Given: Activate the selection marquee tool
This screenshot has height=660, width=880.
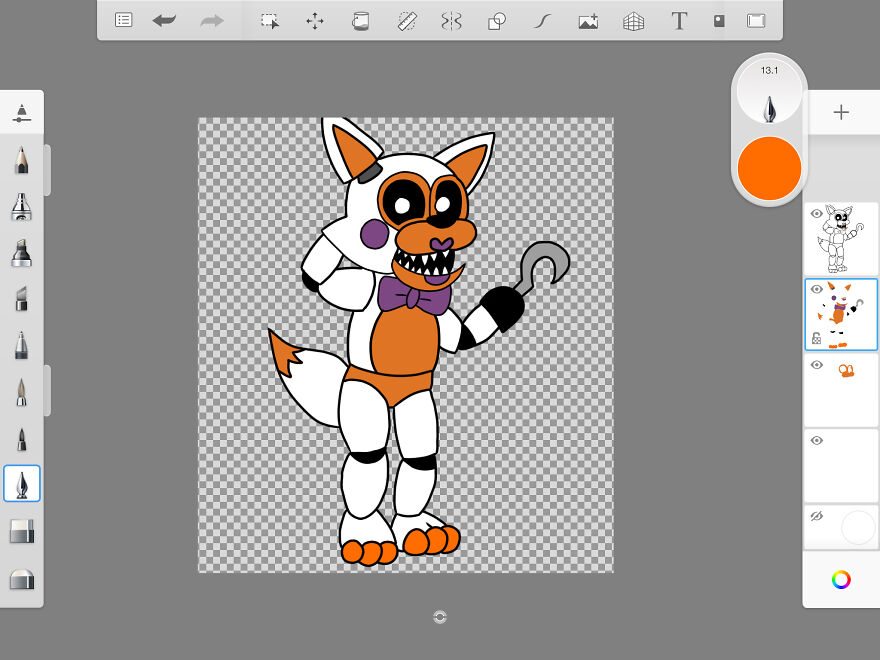Looking at the screenshot, I should pos(269,19).
